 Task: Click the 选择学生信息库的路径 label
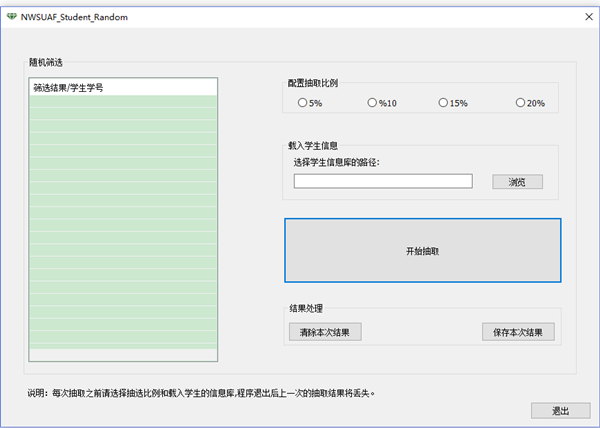tap(338, 162)
